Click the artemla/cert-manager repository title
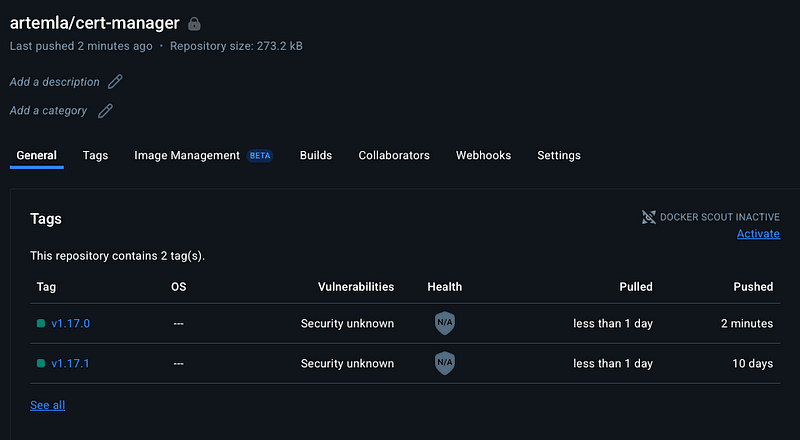Image resolution: width=800 pixels, height=440 pixels. pyautogui.click(x=94, y=23)
